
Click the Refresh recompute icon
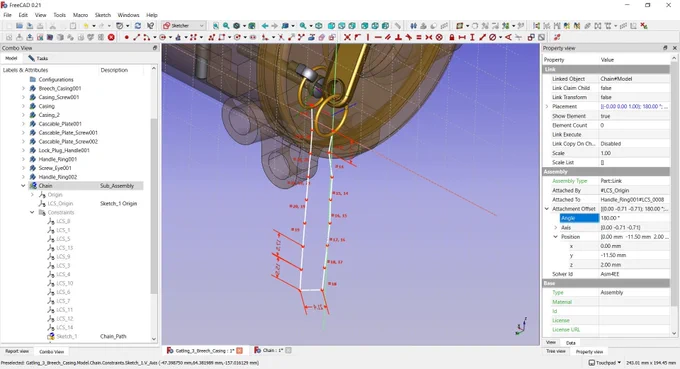[x=138, y=26]
